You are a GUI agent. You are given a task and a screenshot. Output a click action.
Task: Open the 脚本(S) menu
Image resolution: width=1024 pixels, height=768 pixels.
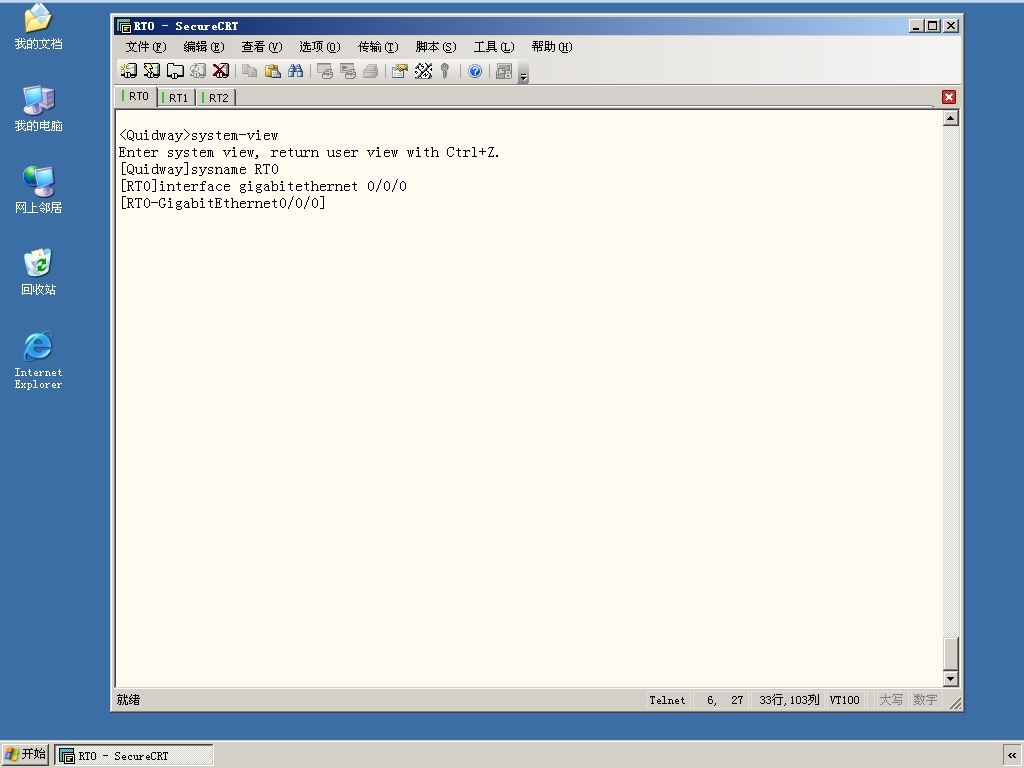436,46
